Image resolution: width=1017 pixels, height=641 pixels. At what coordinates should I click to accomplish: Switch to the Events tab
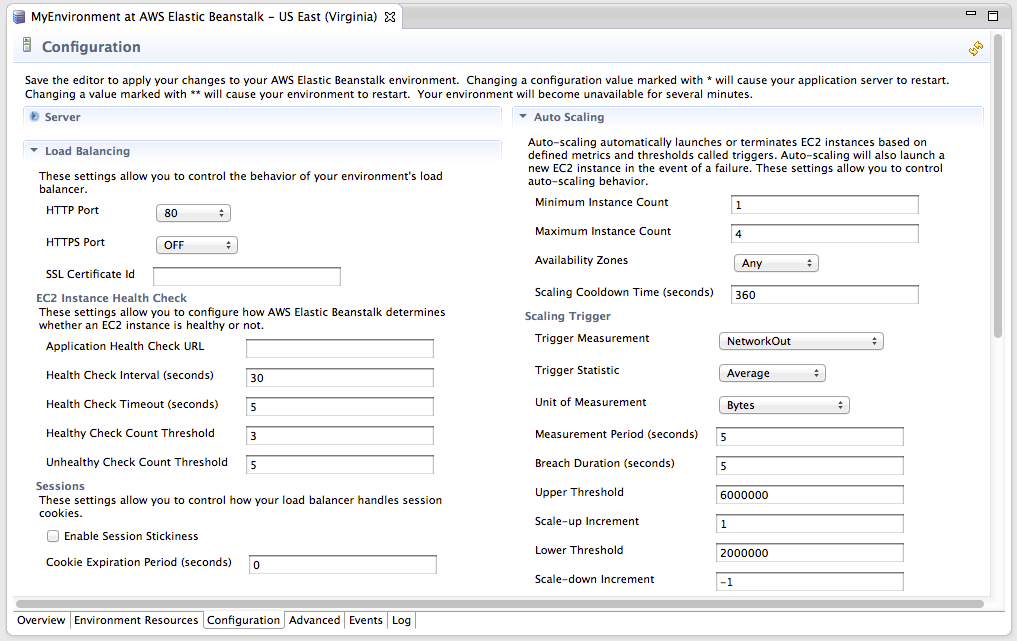click(366, 620)
